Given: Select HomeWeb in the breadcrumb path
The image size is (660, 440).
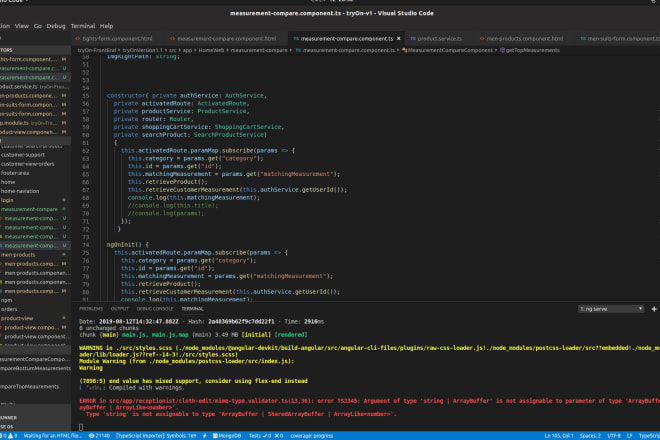Looking at the screenshot, I should coord(211,50).
